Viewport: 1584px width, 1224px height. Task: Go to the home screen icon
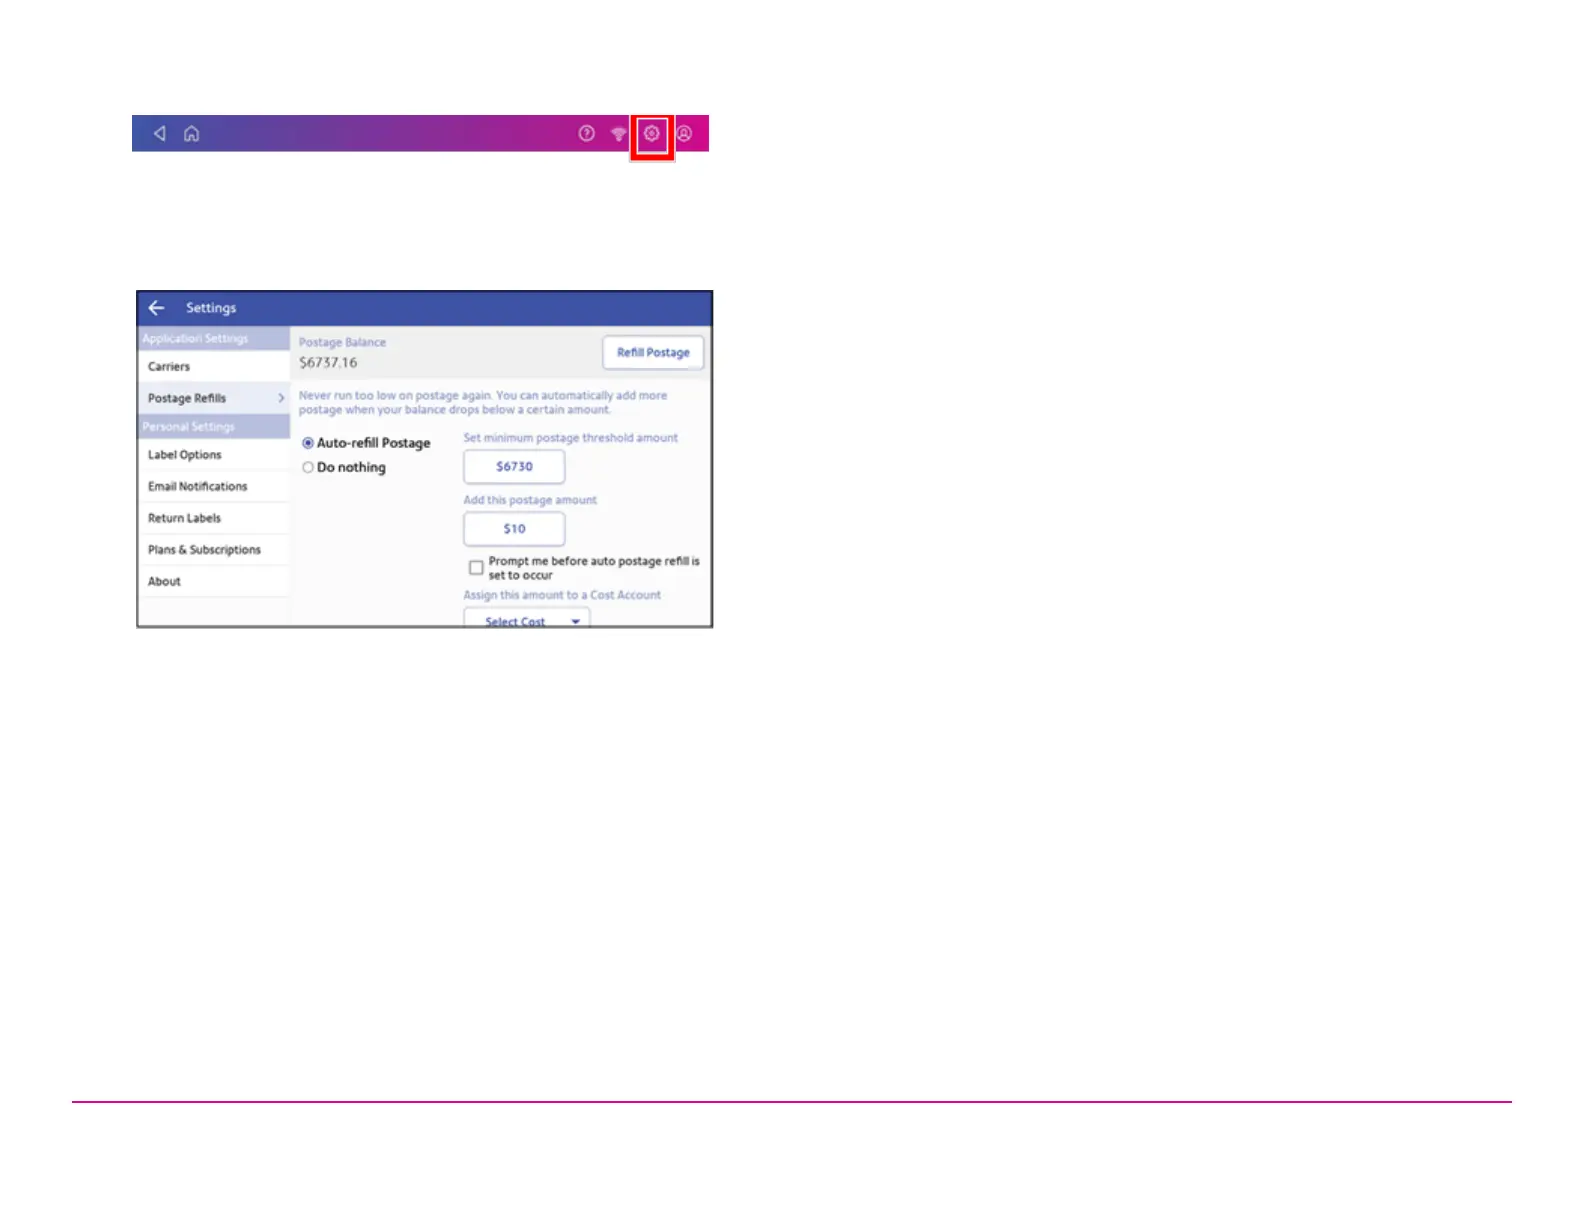tap(191, 133)
